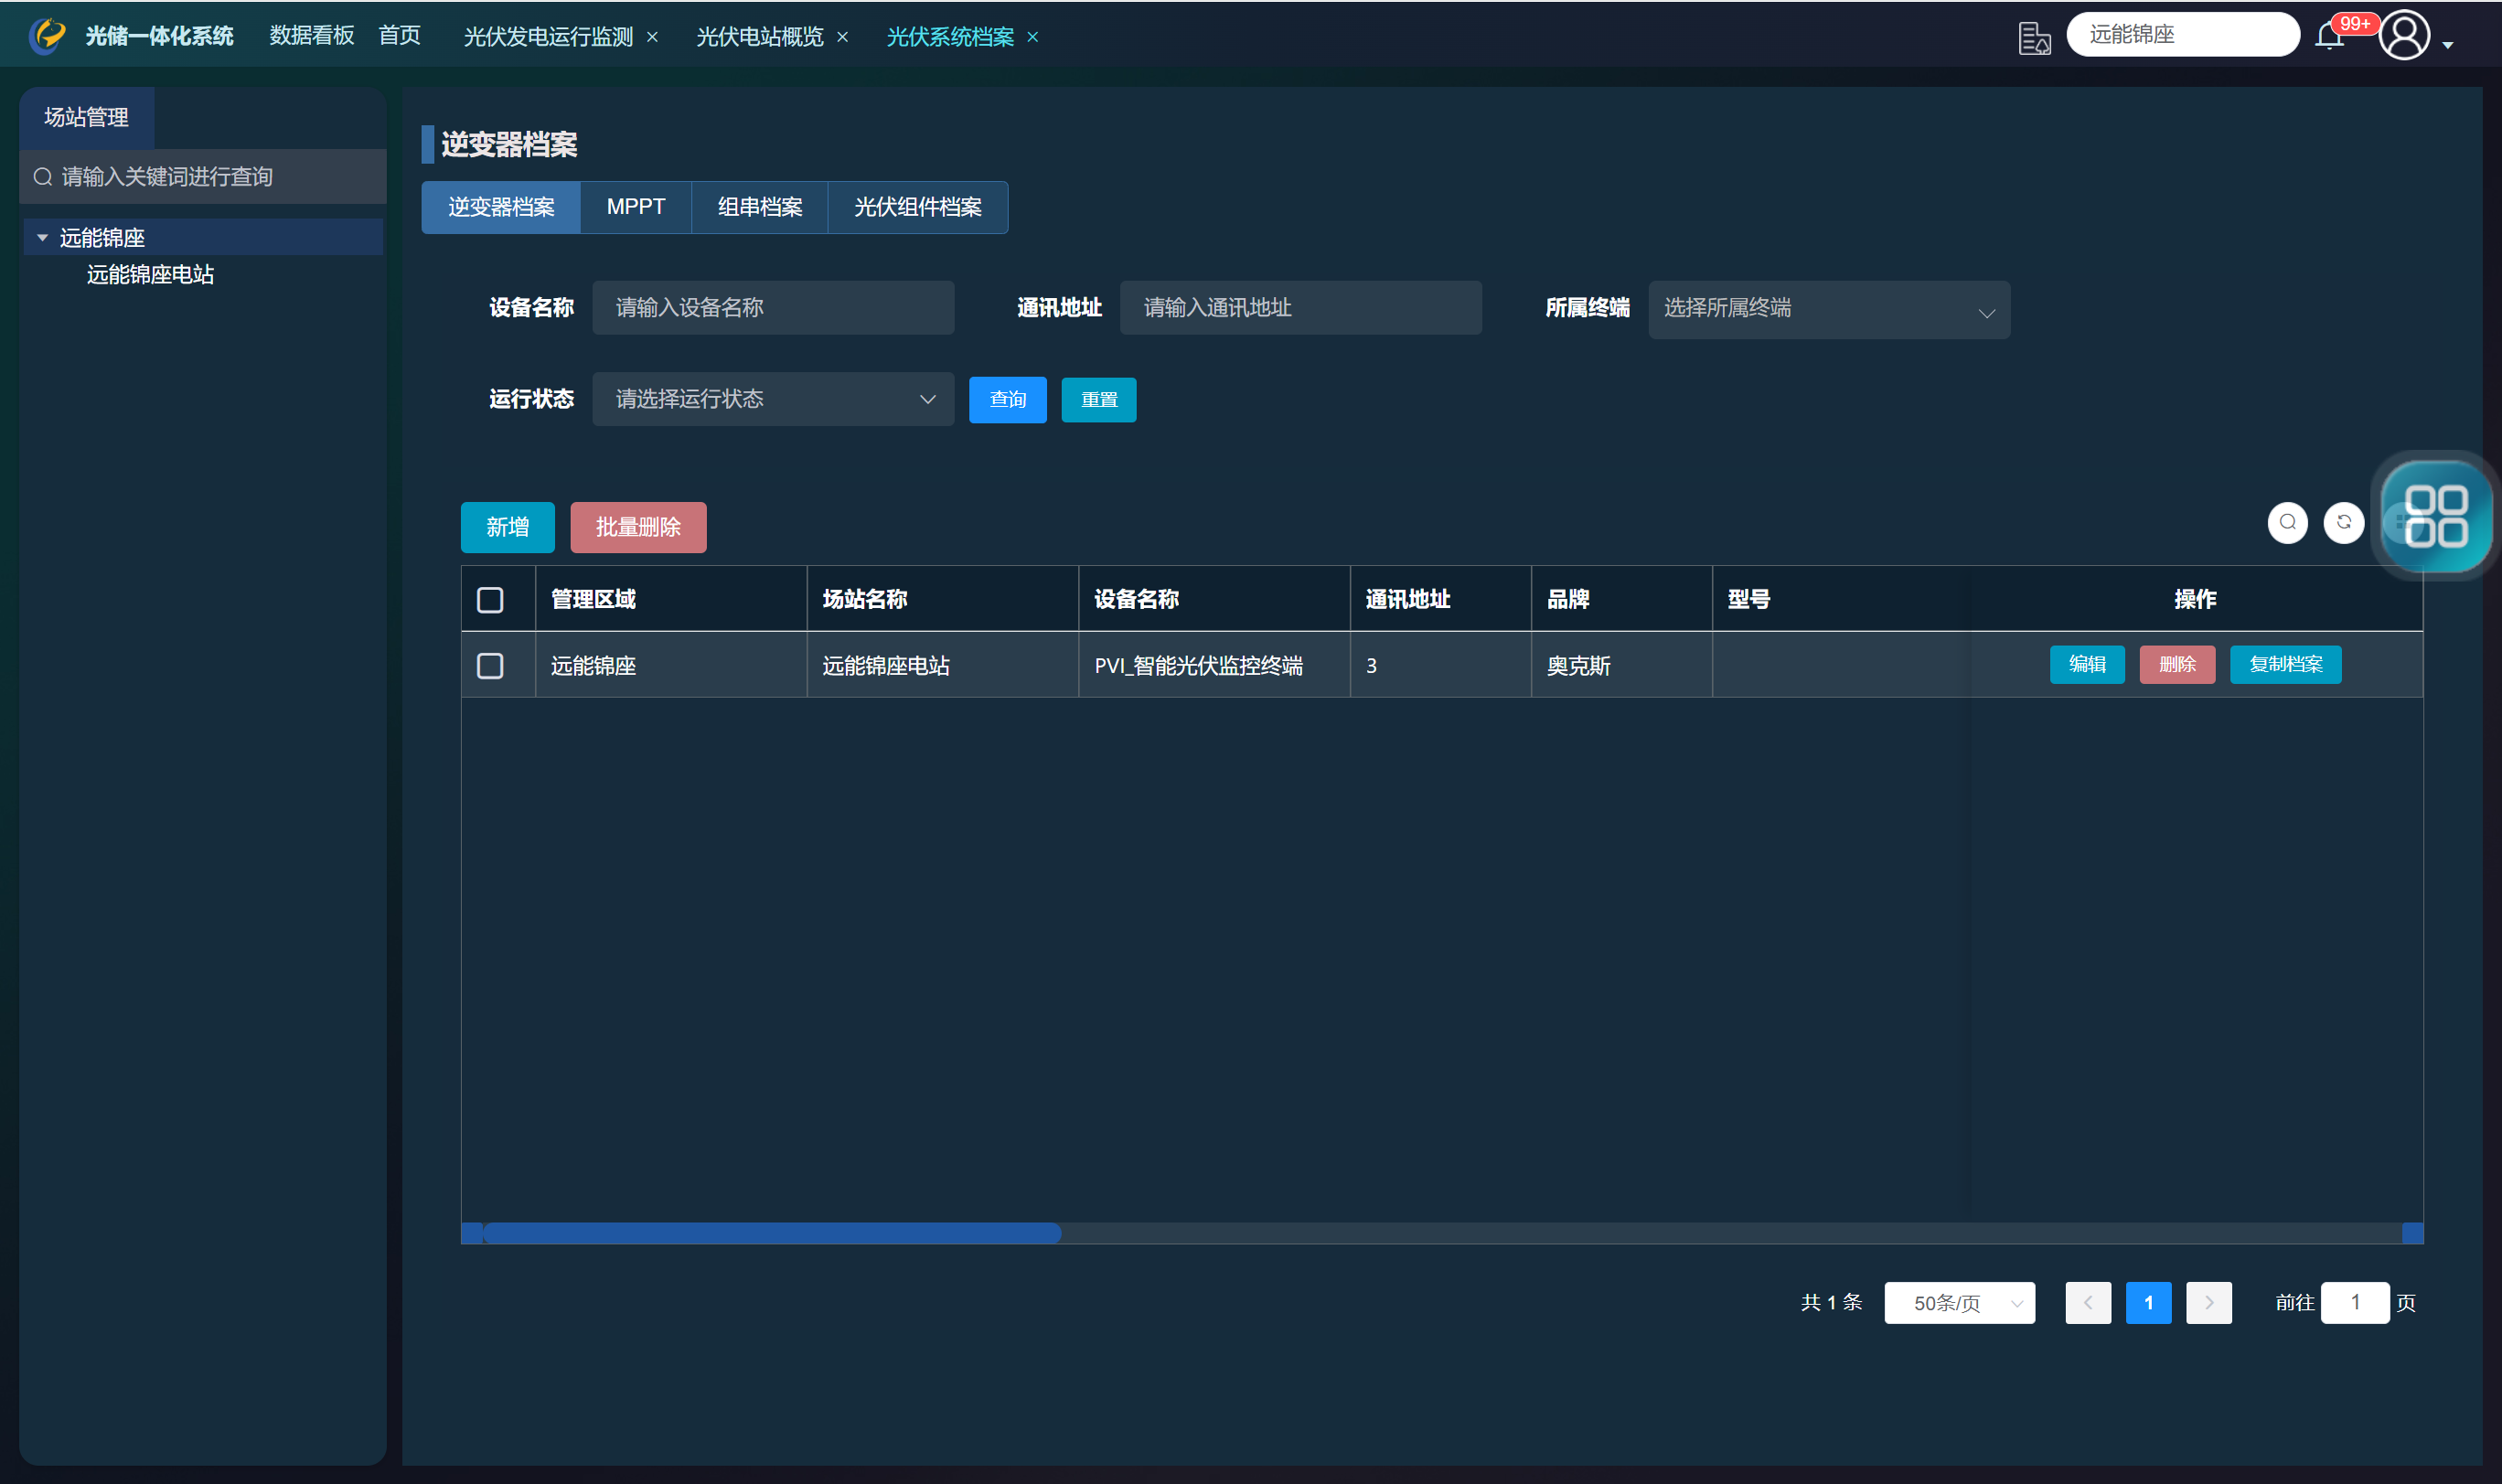Open the 50条/页 page size dropdown
2502x1484 pixels.
tap(1958, 1303)
